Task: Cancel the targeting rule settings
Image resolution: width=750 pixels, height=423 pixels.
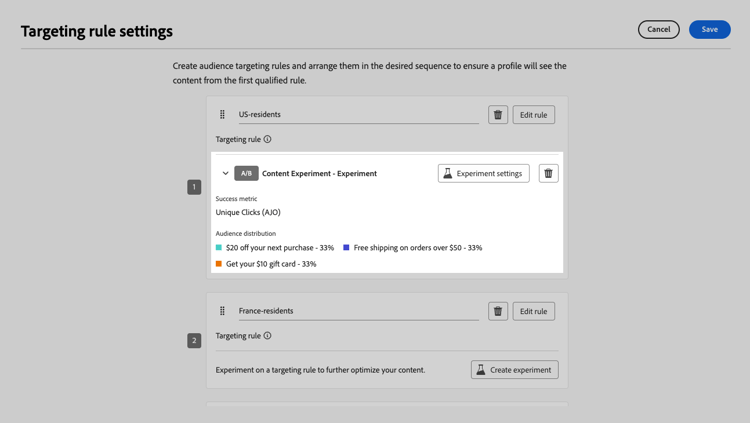Action: 659,29
